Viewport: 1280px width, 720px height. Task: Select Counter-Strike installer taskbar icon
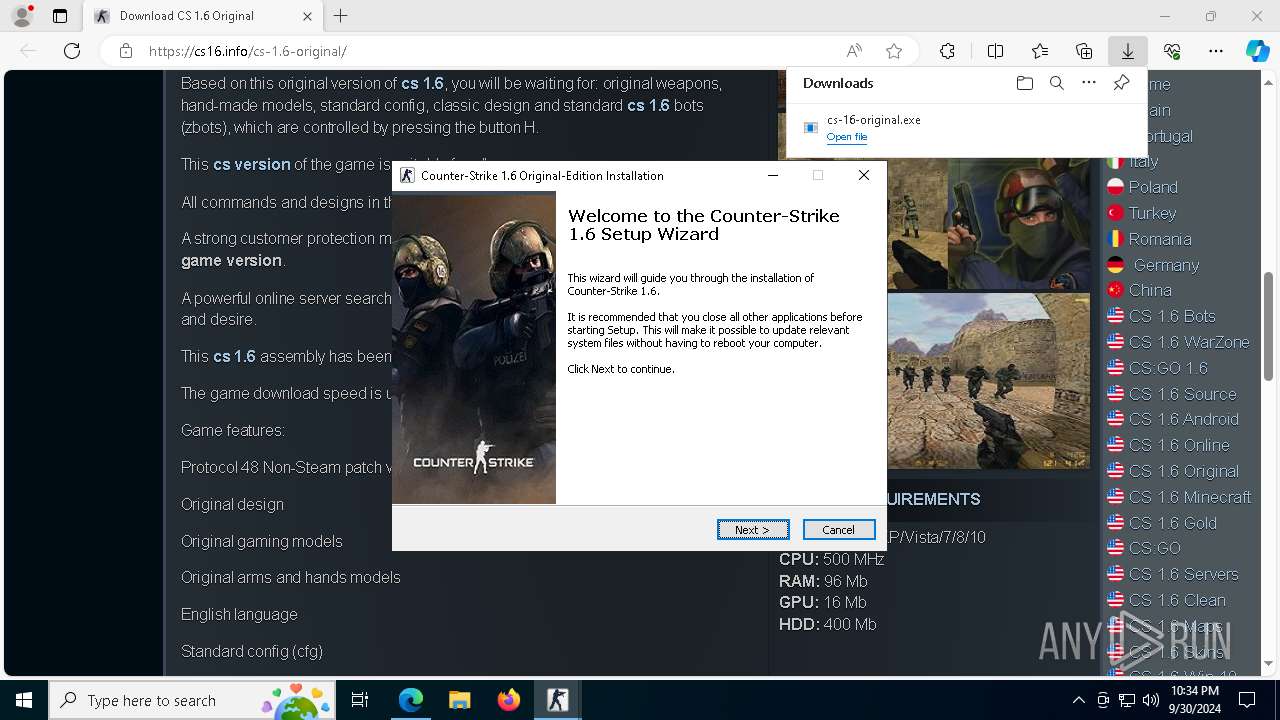click(558, 700)
